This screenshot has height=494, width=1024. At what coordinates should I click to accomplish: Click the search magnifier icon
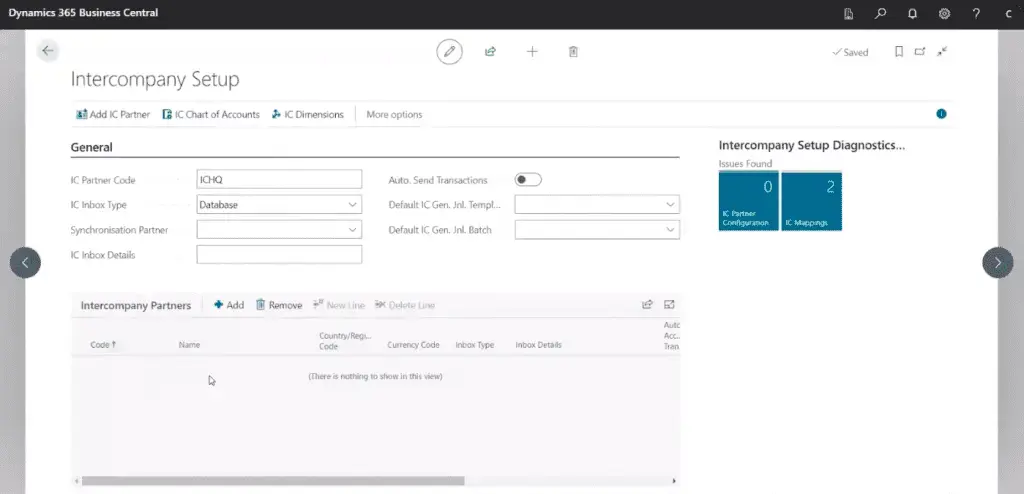880,14
